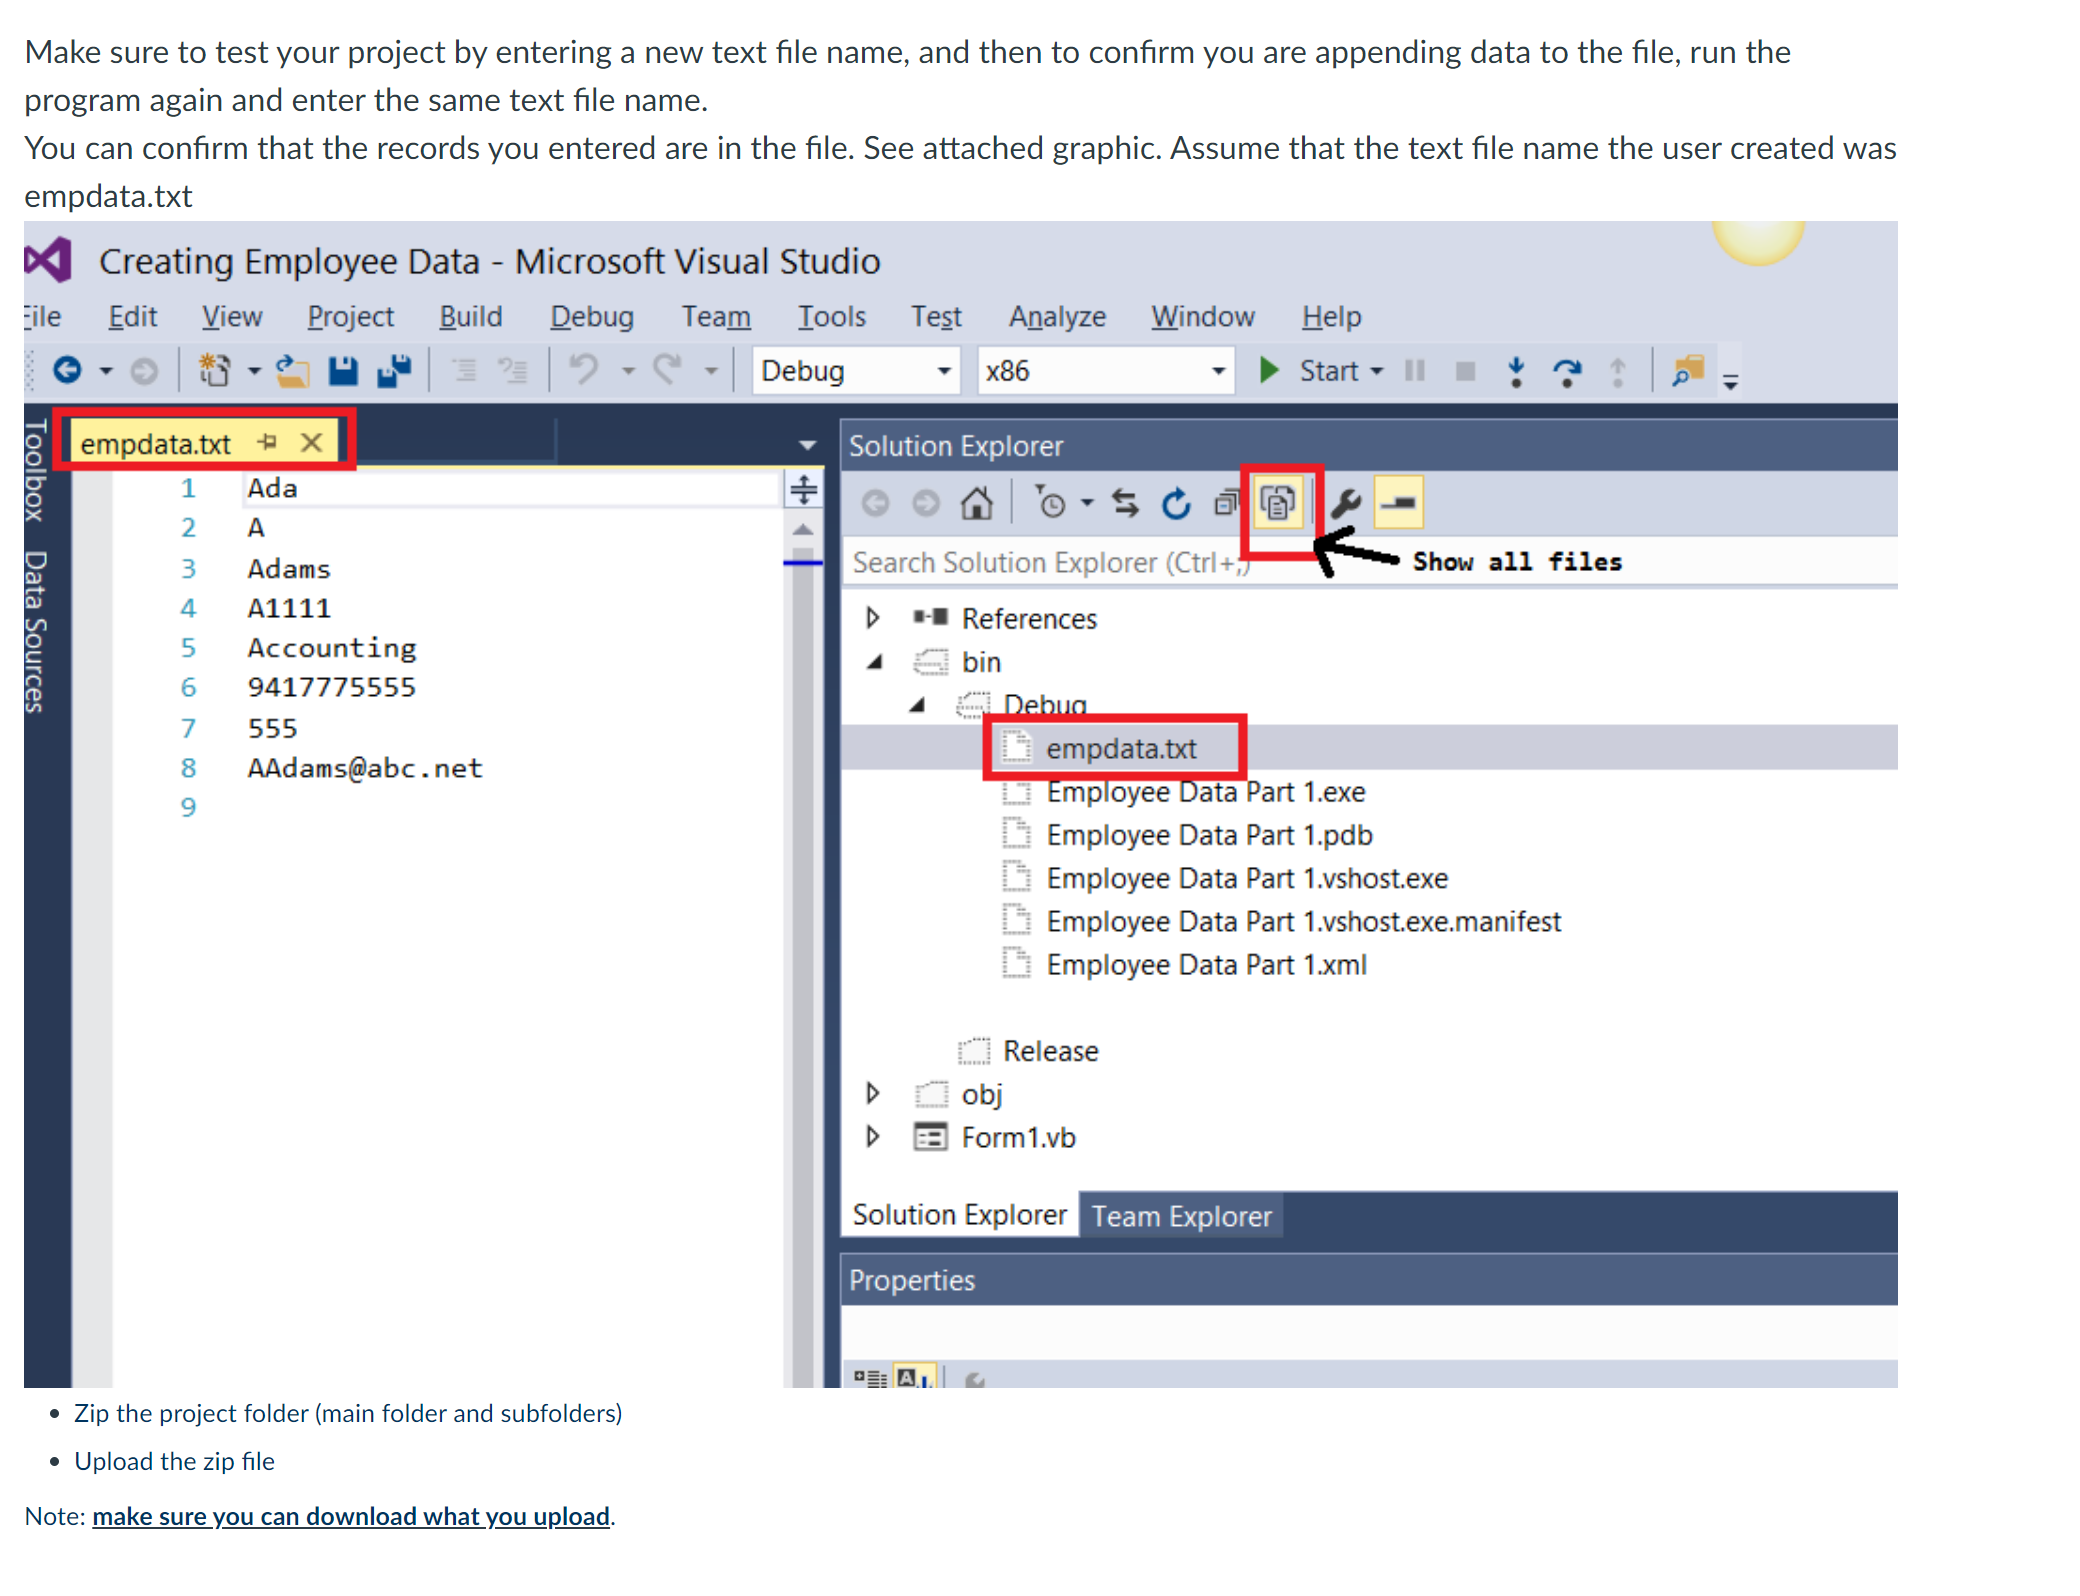Select the Release folder
This screenshot has height=1596, width=2080.
(1050, 1051)
